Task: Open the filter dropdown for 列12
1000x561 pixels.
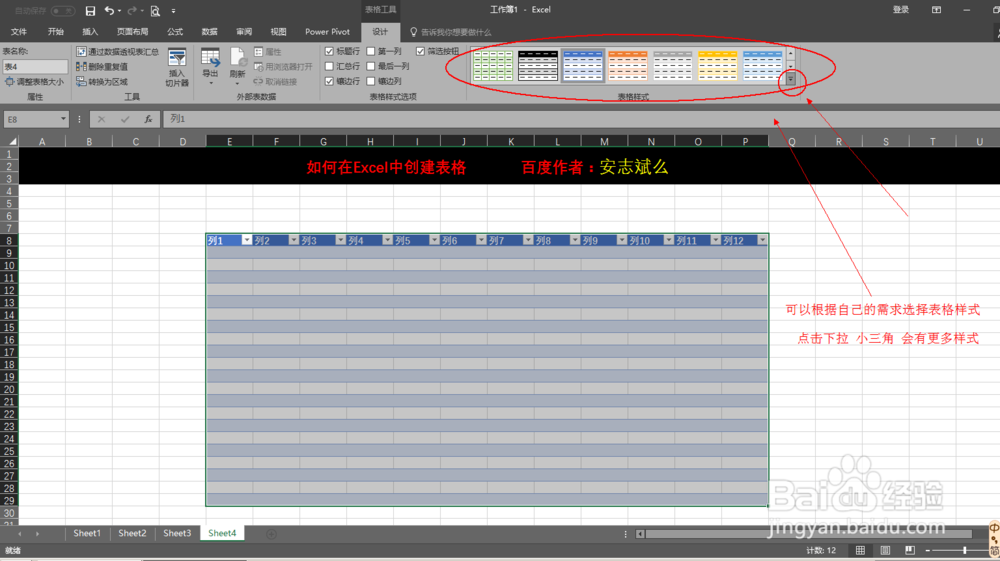Action: pyautogui.click(x=762, y=240)
